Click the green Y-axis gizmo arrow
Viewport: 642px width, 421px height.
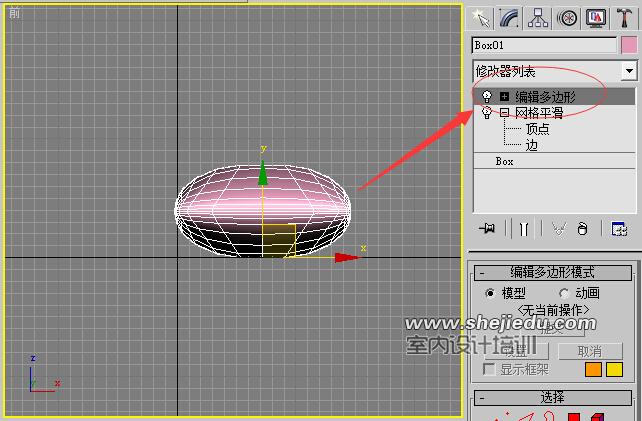pyautogui.click(x=262, y=173)
